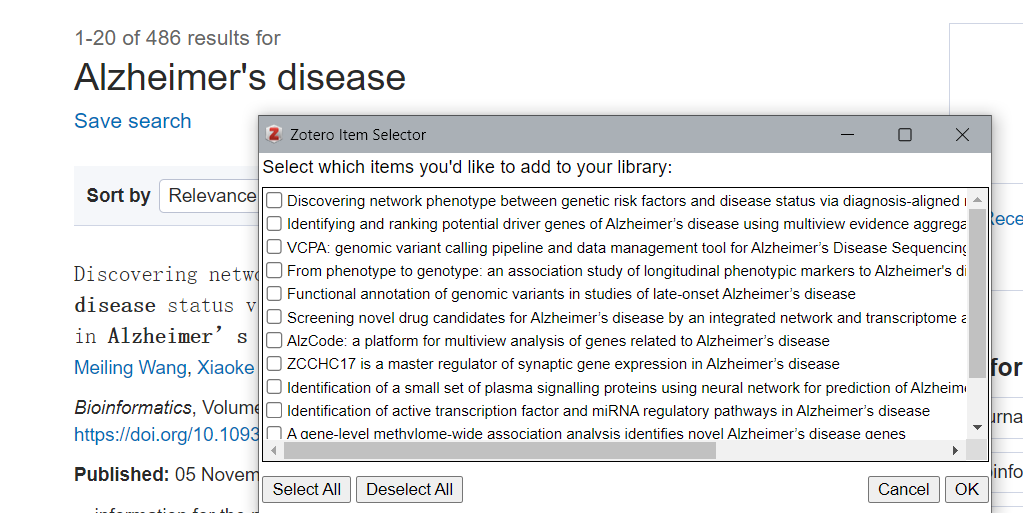Select the ZCCHC17 master regulator checkbox
Screen dimensions: 1023x513
click(x=275, y=364)
